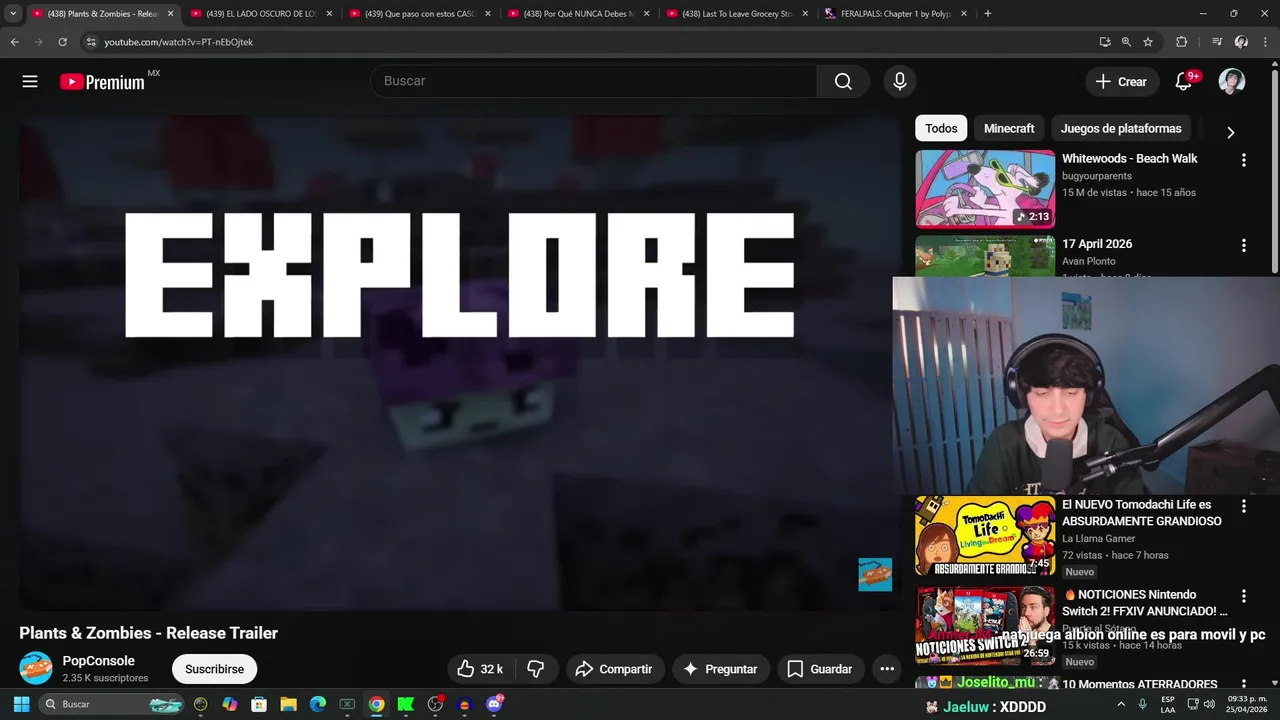Select Juegos de plataformas filter chip

(x=1121, y=128)
